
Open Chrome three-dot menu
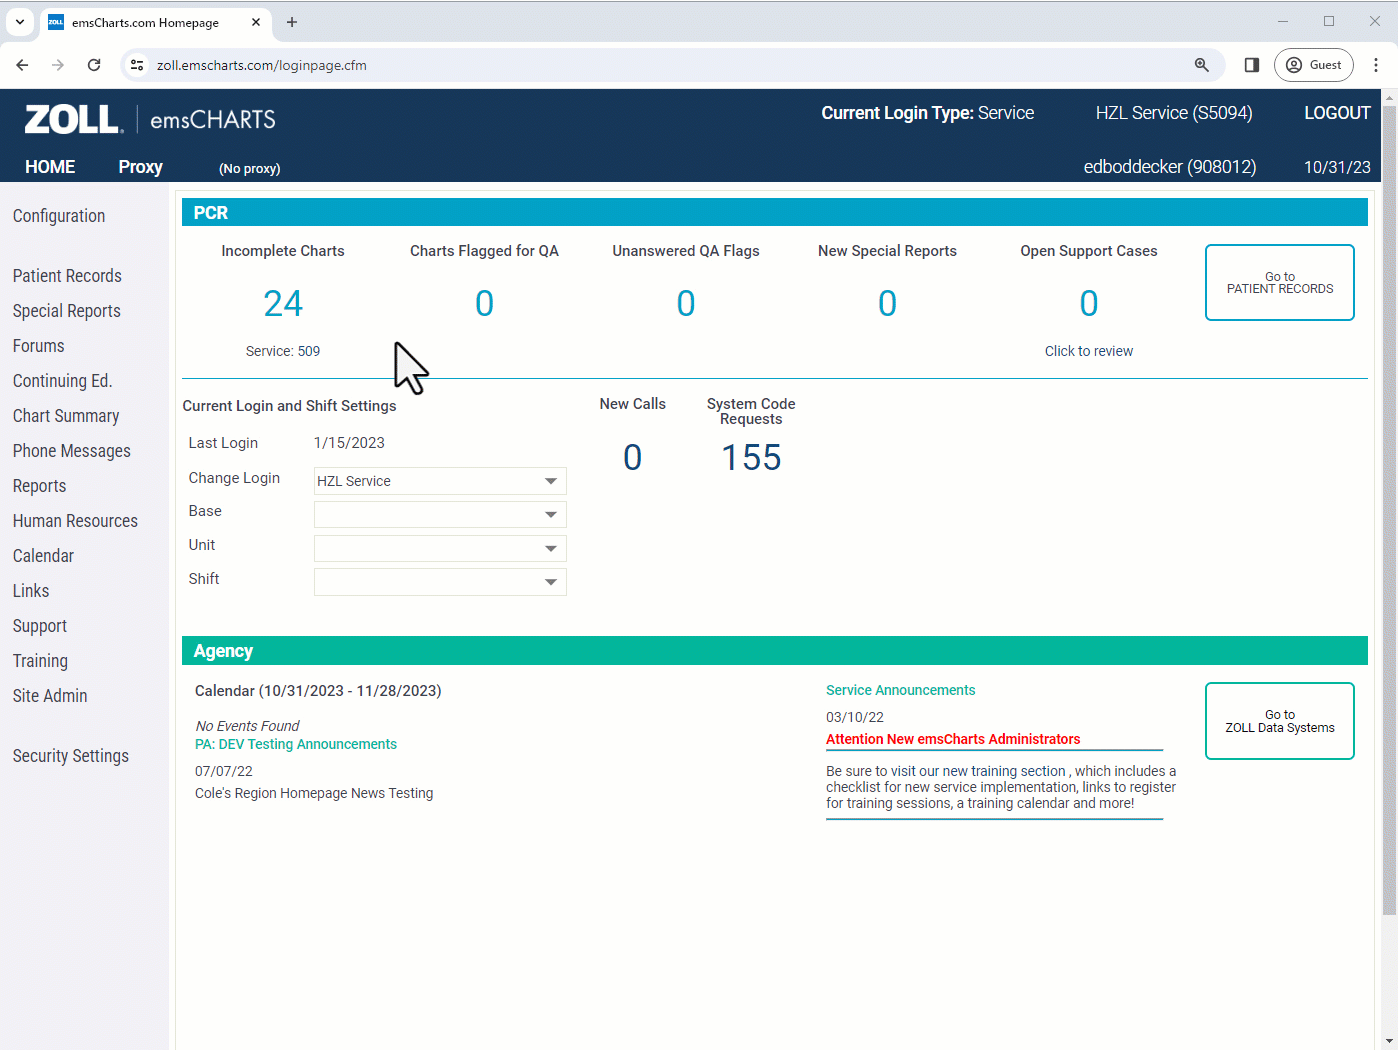[1376, 65]
